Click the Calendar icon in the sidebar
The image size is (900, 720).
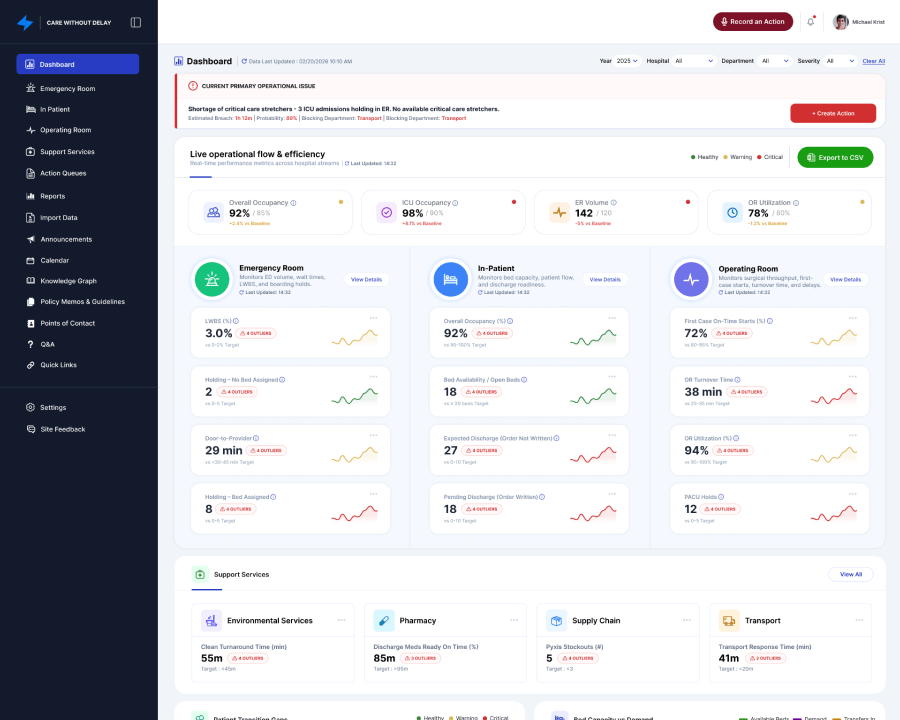[x=30, y=260]
